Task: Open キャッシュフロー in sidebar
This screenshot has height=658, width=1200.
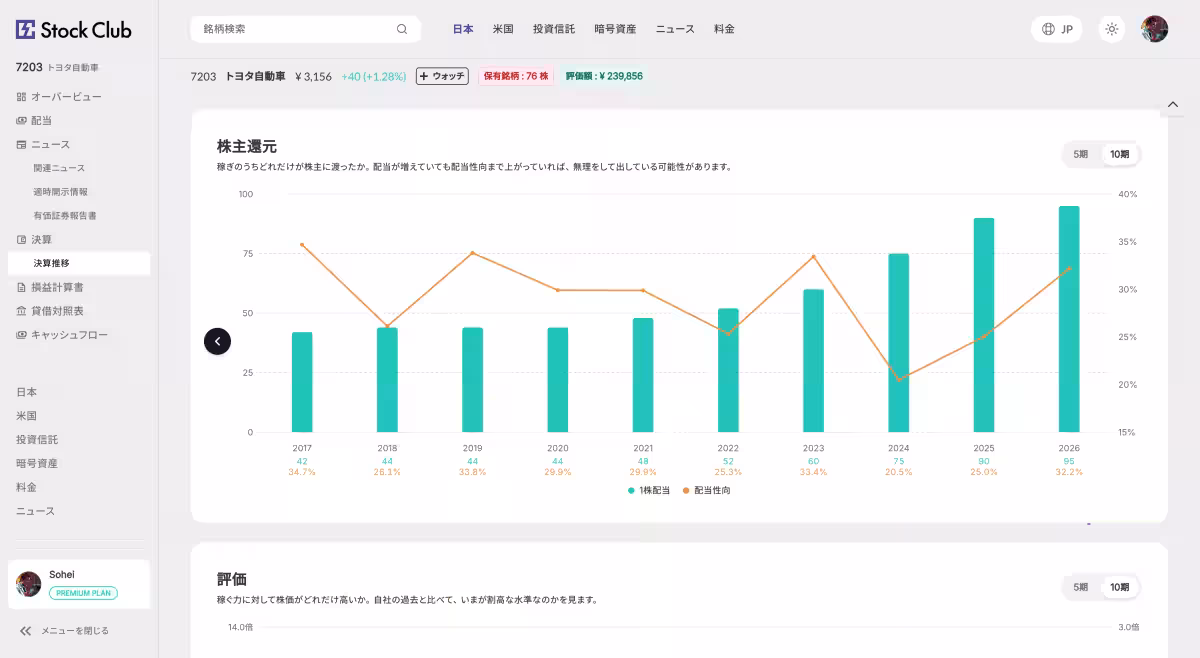Action: tap(61, 335)
